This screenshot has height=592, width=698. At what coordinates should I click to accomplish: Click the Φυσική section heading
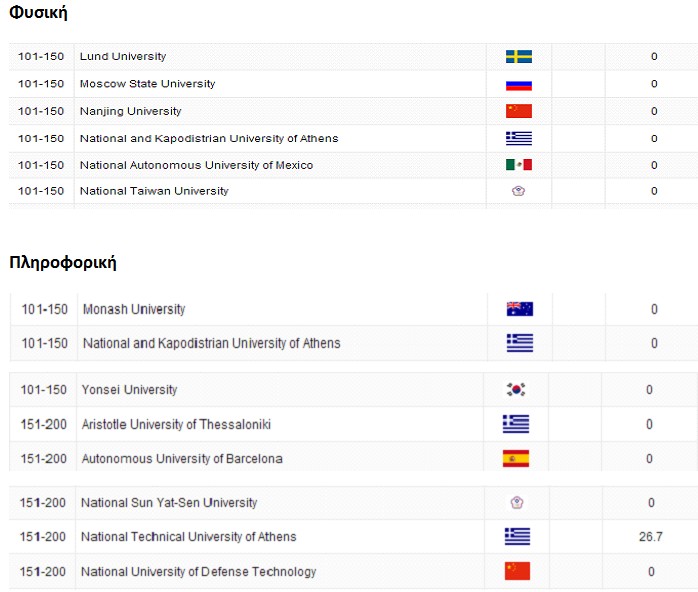[38, 12]
